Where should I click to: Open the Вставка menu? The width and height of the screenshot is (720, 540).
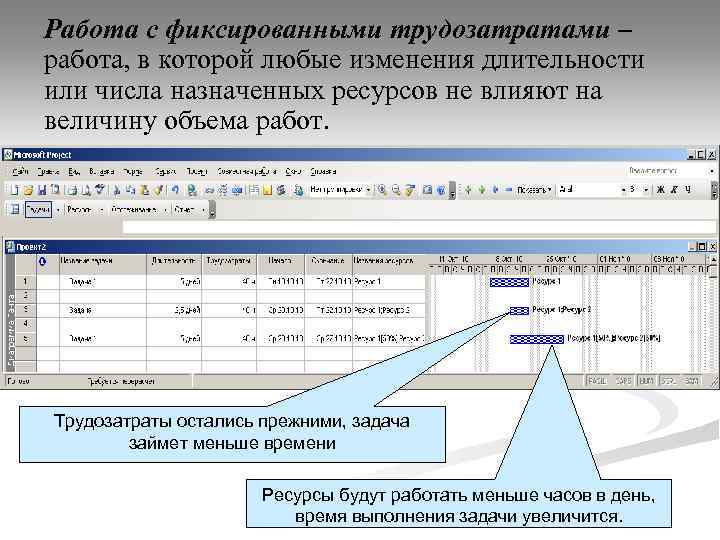pyautogui.click(x=101, y=171)
